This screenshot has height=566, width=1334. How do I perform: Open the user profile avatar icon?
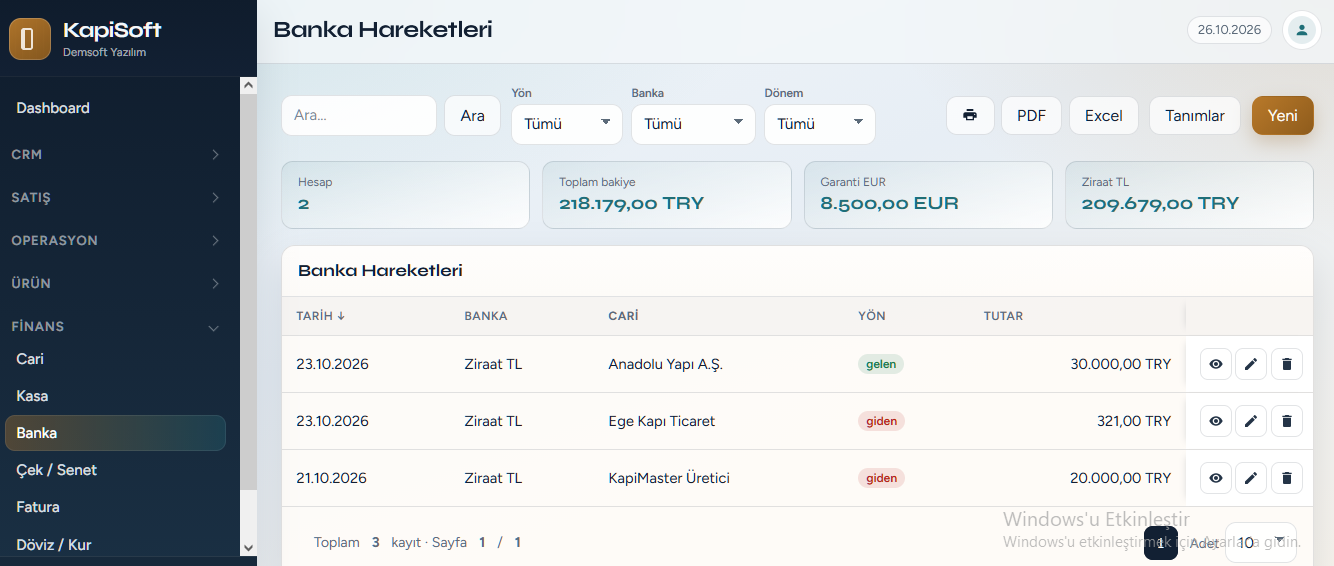click(1301, 30)
